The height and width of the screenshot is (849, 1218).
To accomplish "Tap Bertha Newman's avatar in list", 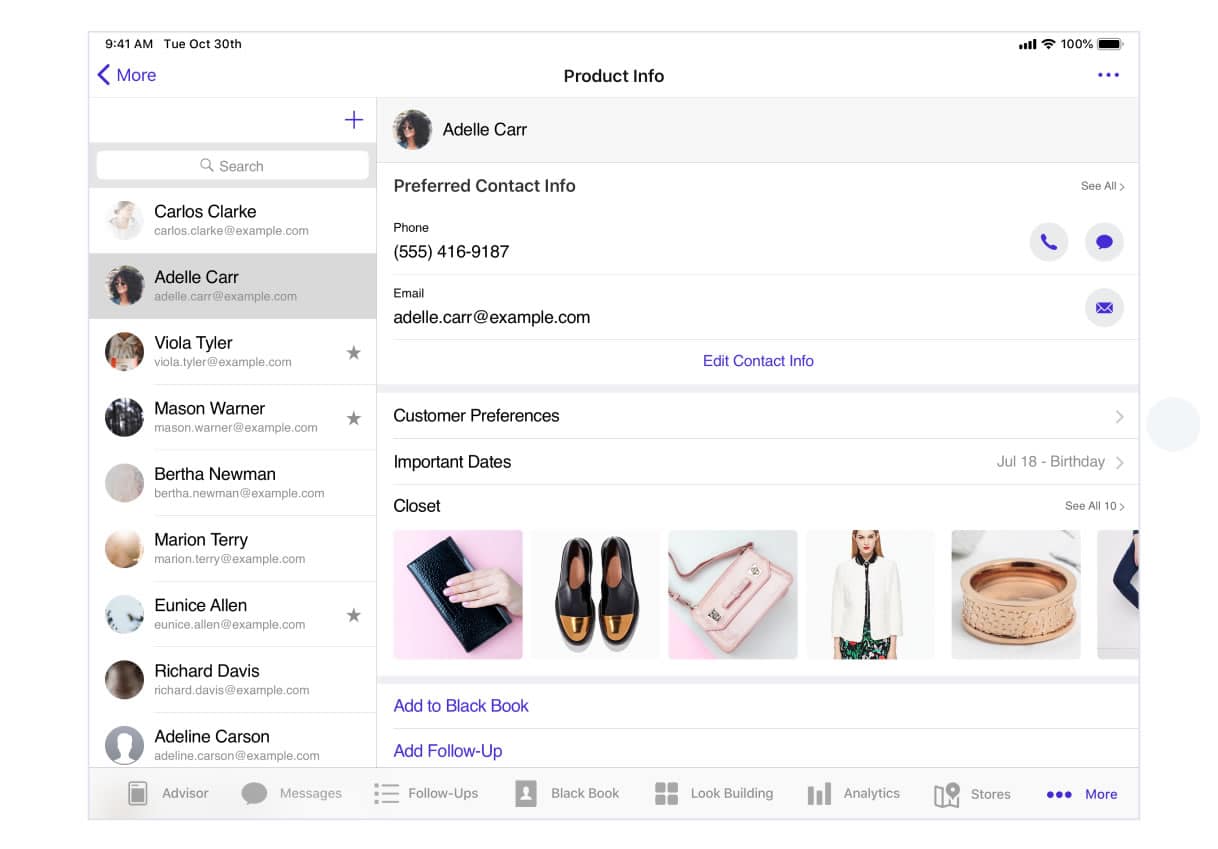I will pos(124,483).
